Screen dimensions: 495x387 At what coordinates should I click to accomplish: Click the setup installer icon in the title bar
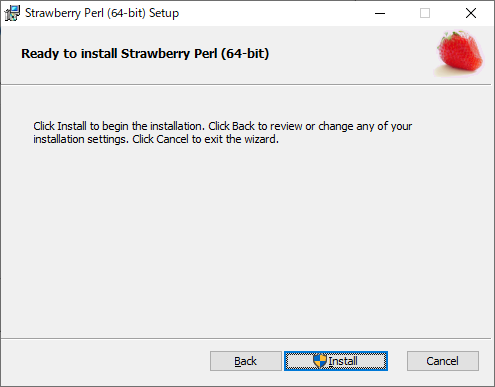(x=12, y=13)
